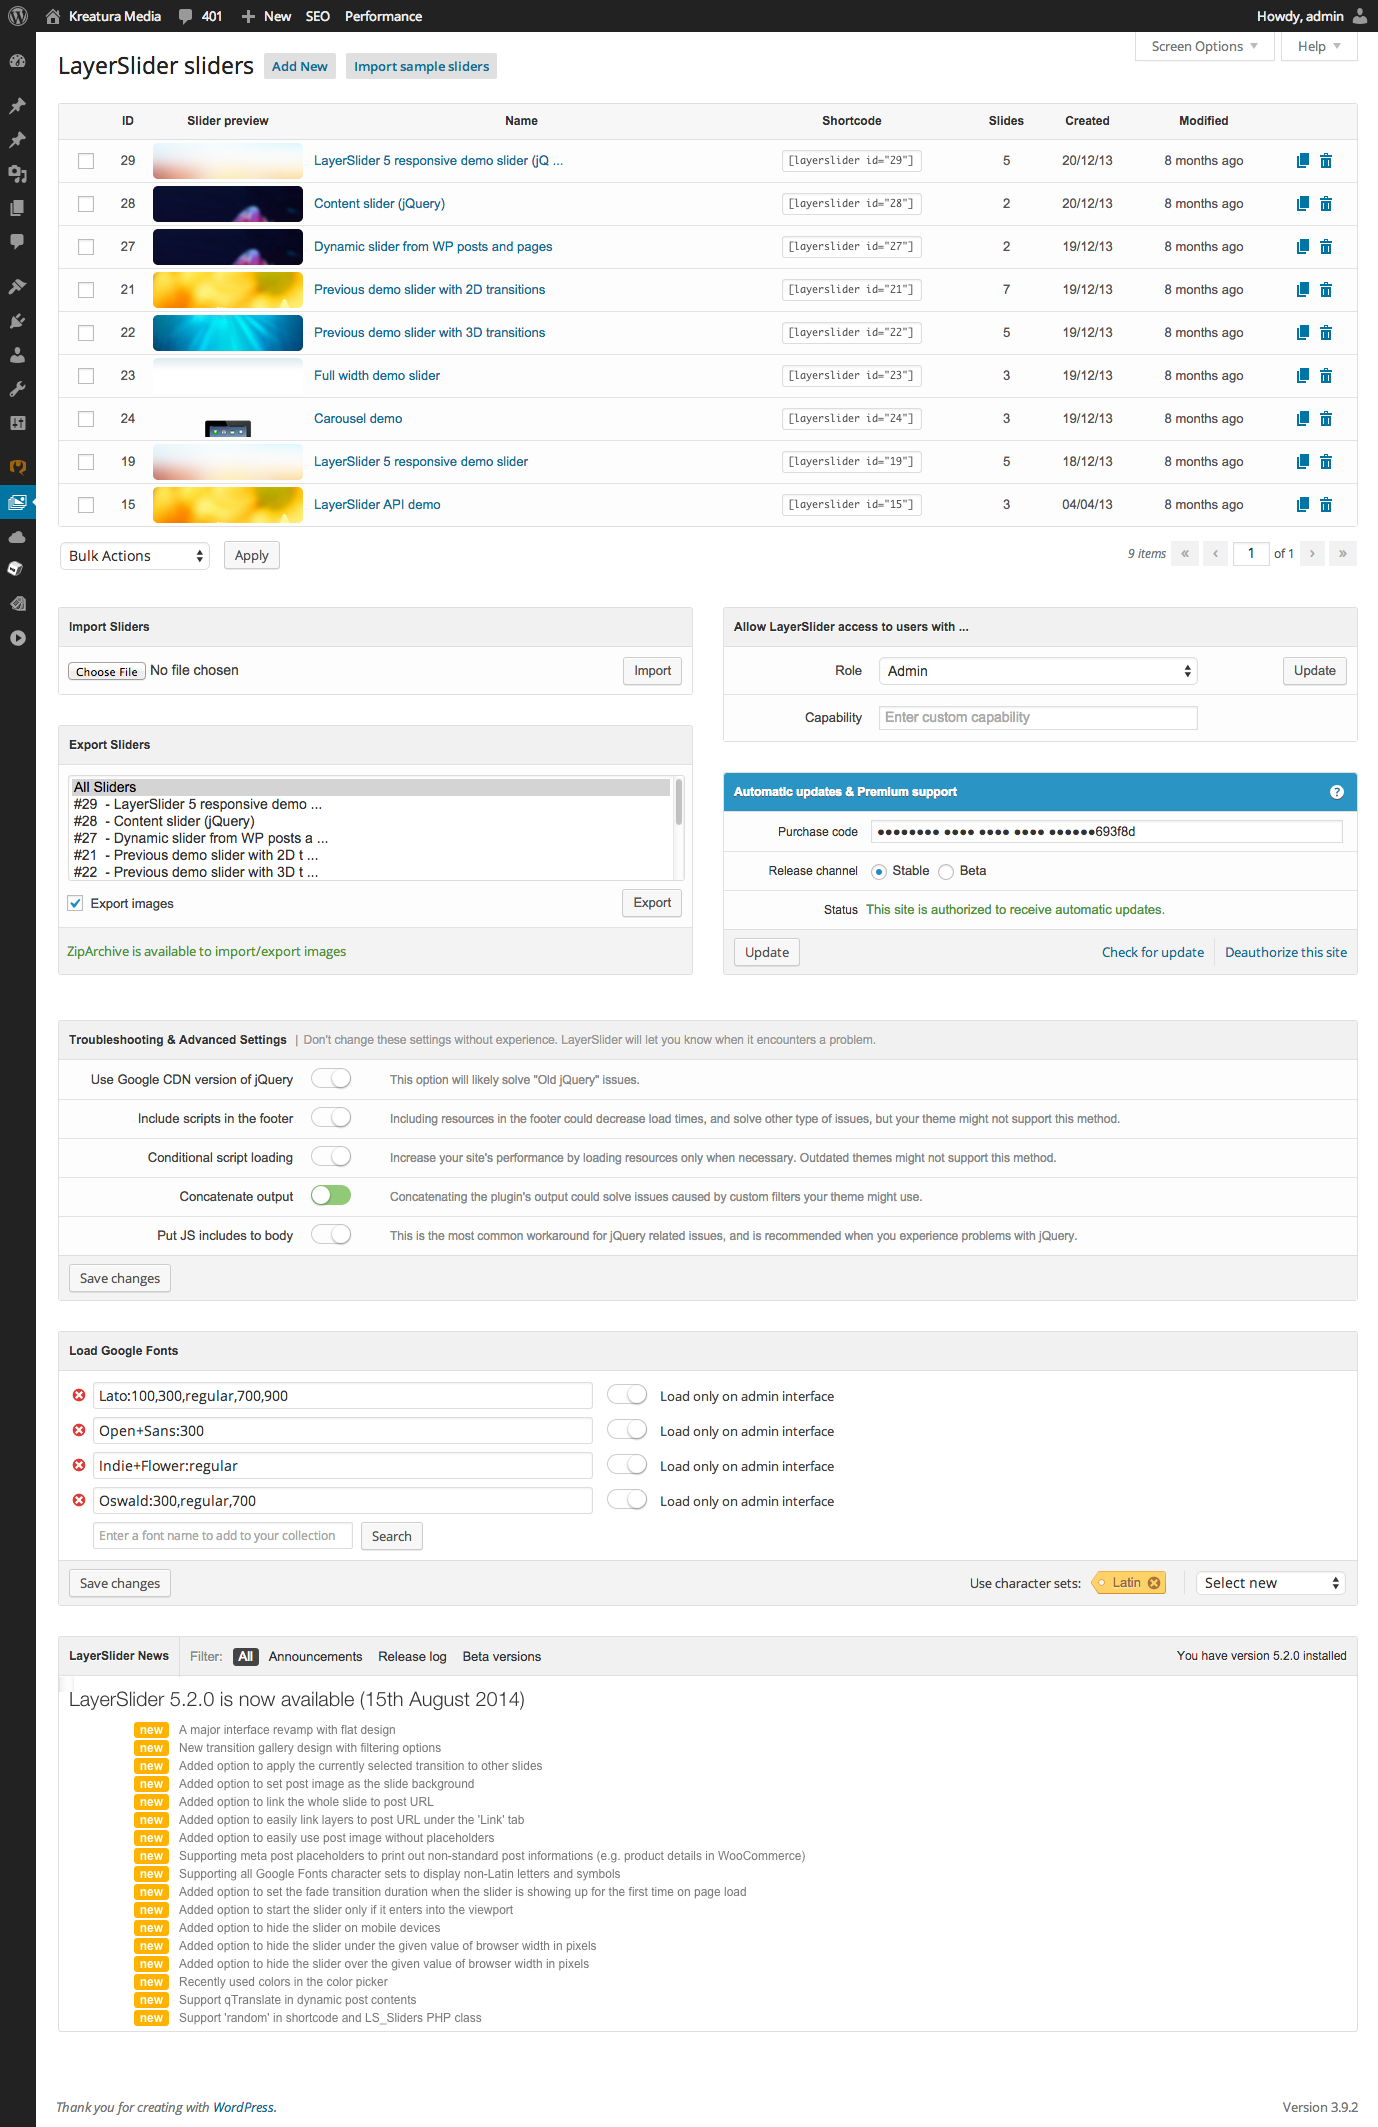
Task: Delete the Carousel demo slider
Action: click(x=1326, y=419)
